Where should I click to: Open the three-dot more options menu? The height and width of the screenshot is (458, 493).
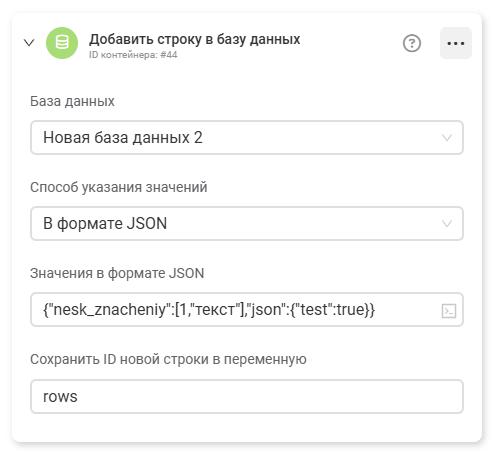tap(456, 43)
